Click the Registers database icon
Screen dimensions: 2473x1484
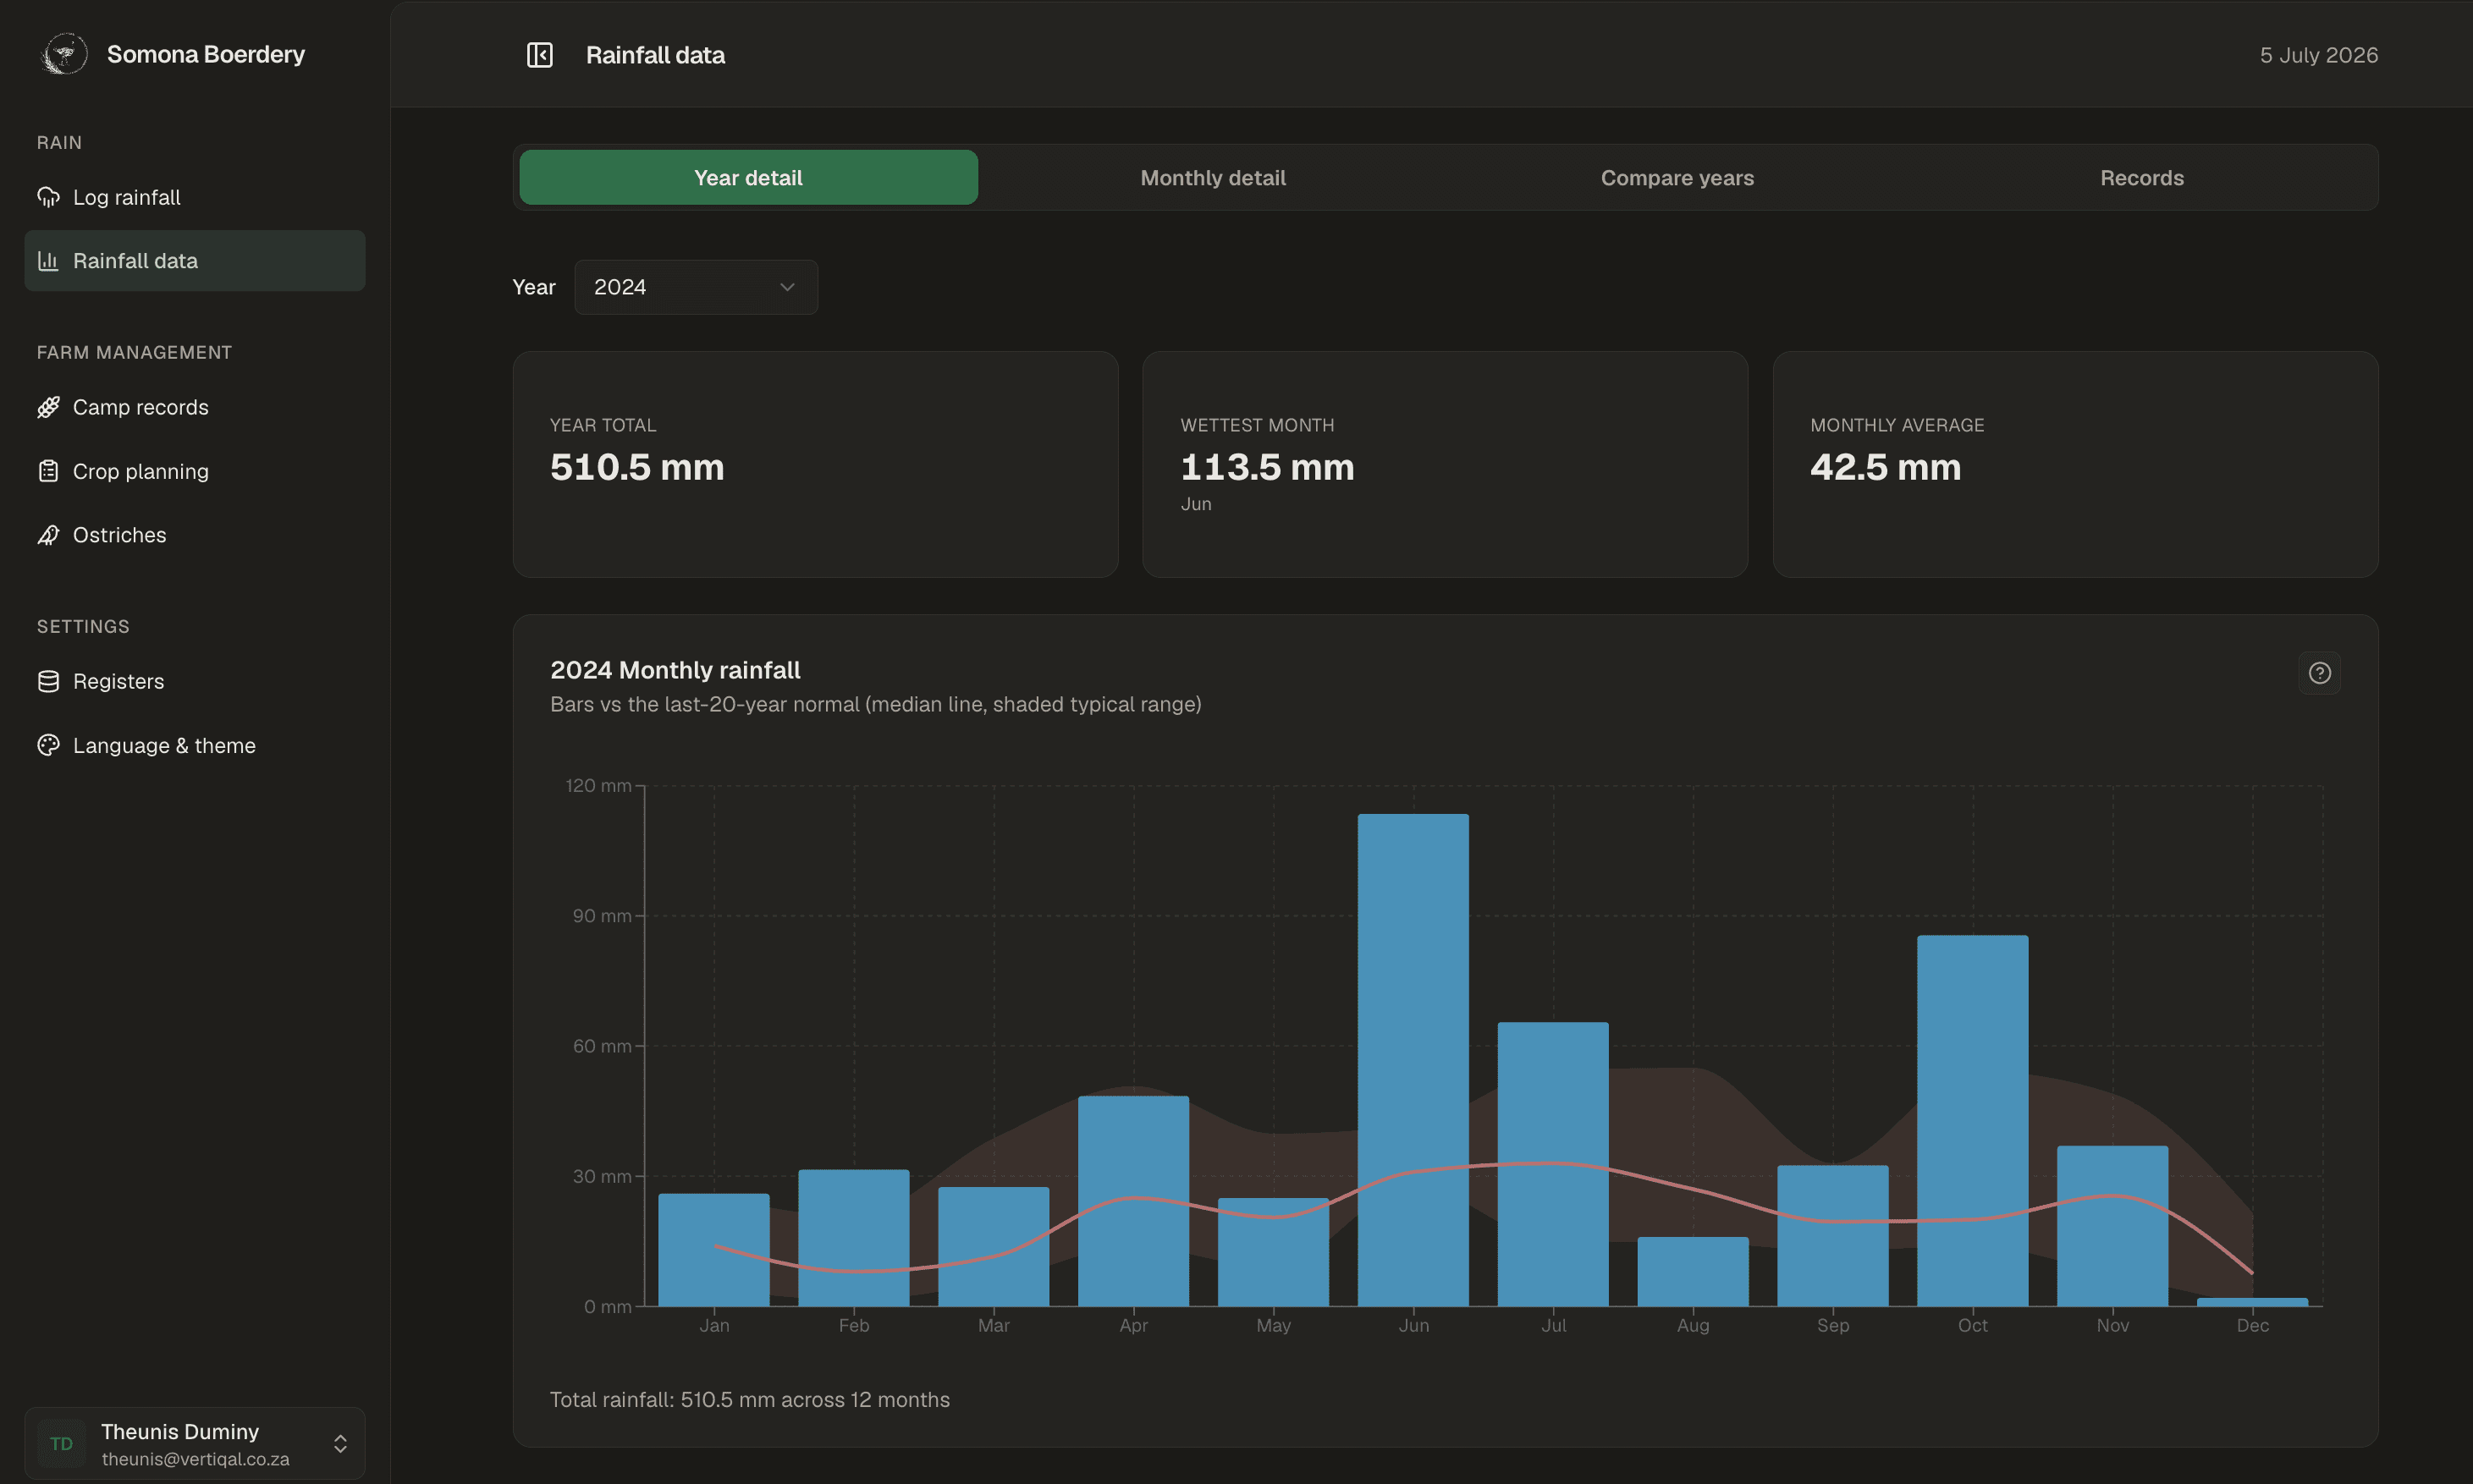pyautogui.click(x=48, y=681)
